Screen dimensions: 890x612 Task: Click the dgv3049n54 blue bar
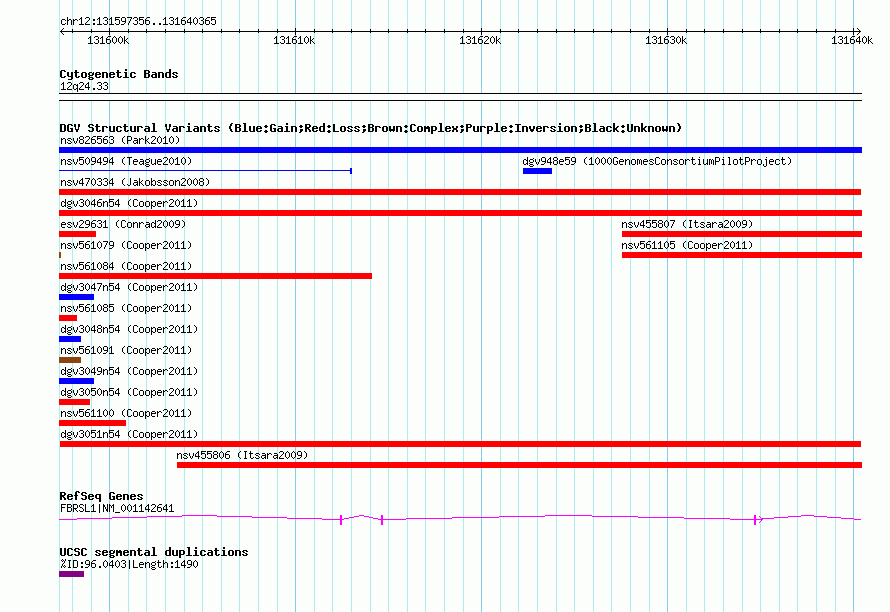click(77, 381)
